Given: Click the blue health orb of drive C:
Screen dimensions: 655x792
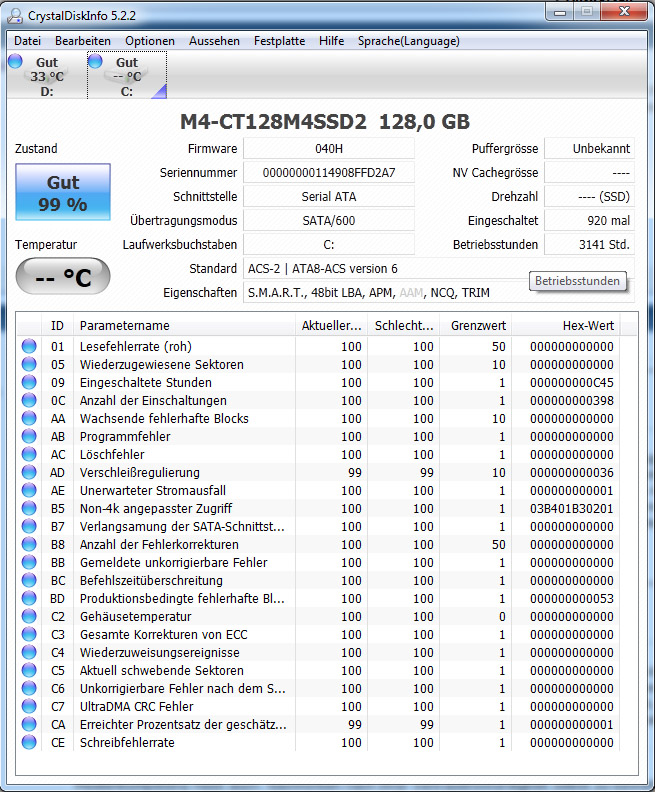Looking at the screenshot, I should pos(95,61).
